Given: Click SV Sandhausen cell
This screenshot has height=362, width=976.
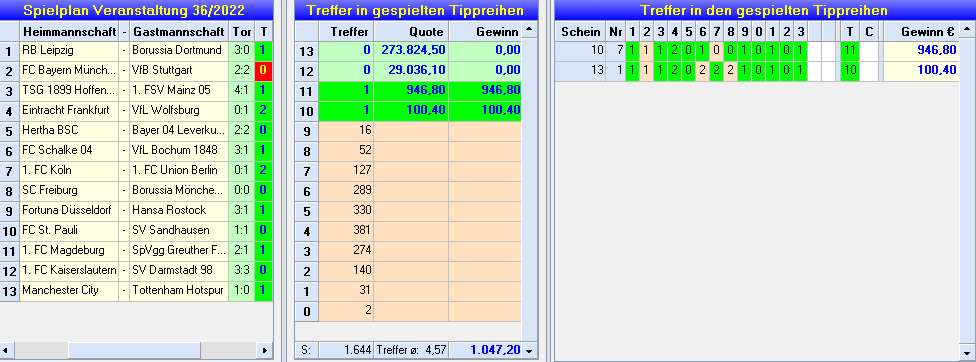Looking at the screenshot, I should (x=179, y=231).
